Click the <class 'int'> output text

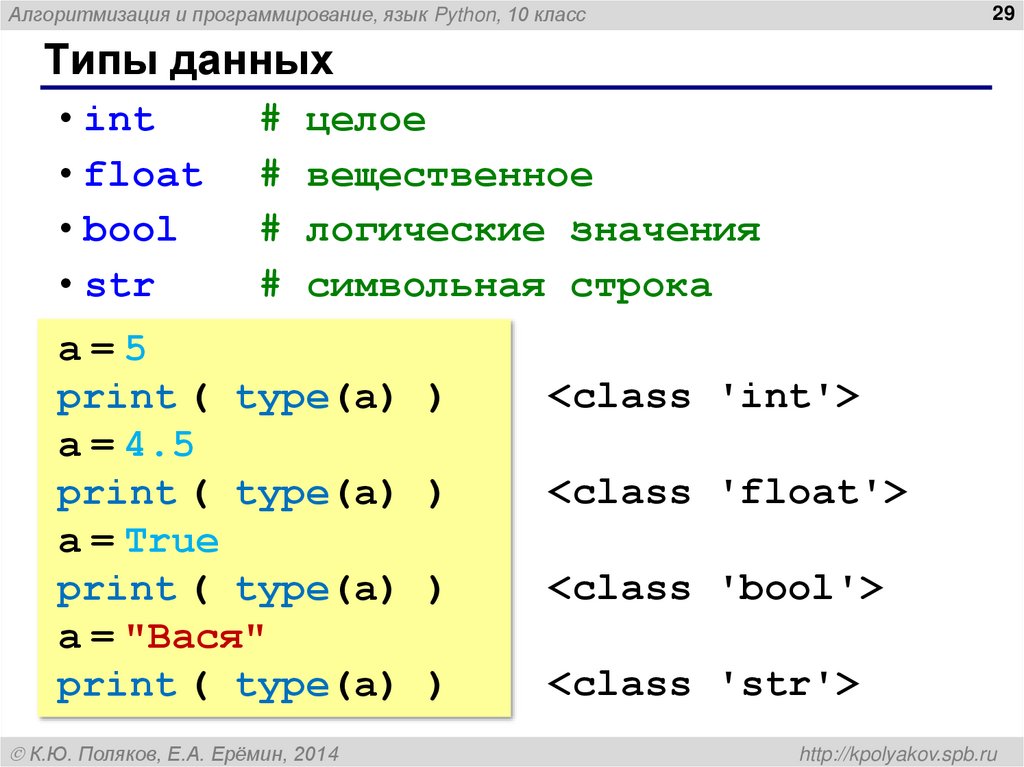[x=705, y=396]
